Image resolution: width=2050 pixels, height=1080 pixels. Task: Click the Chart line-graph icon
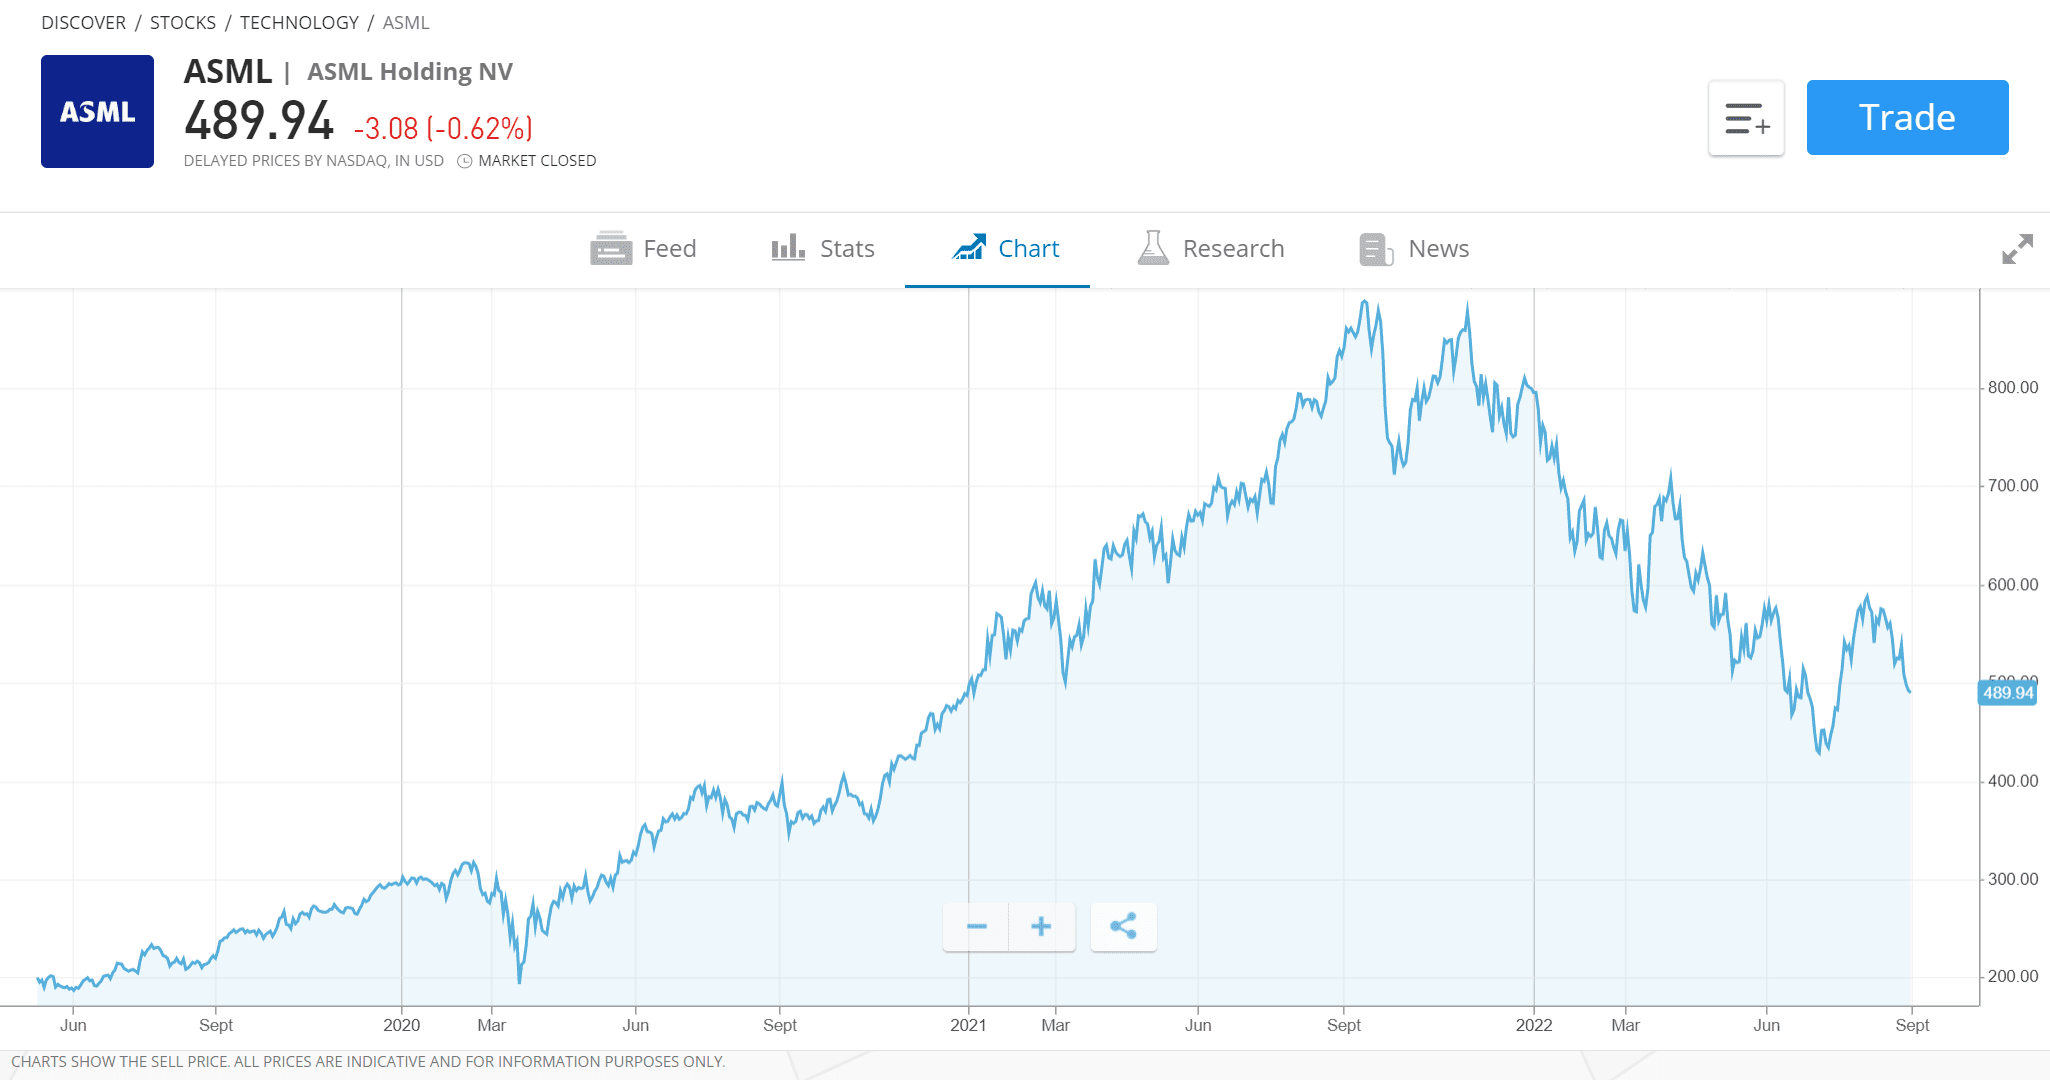click(968, 248)
